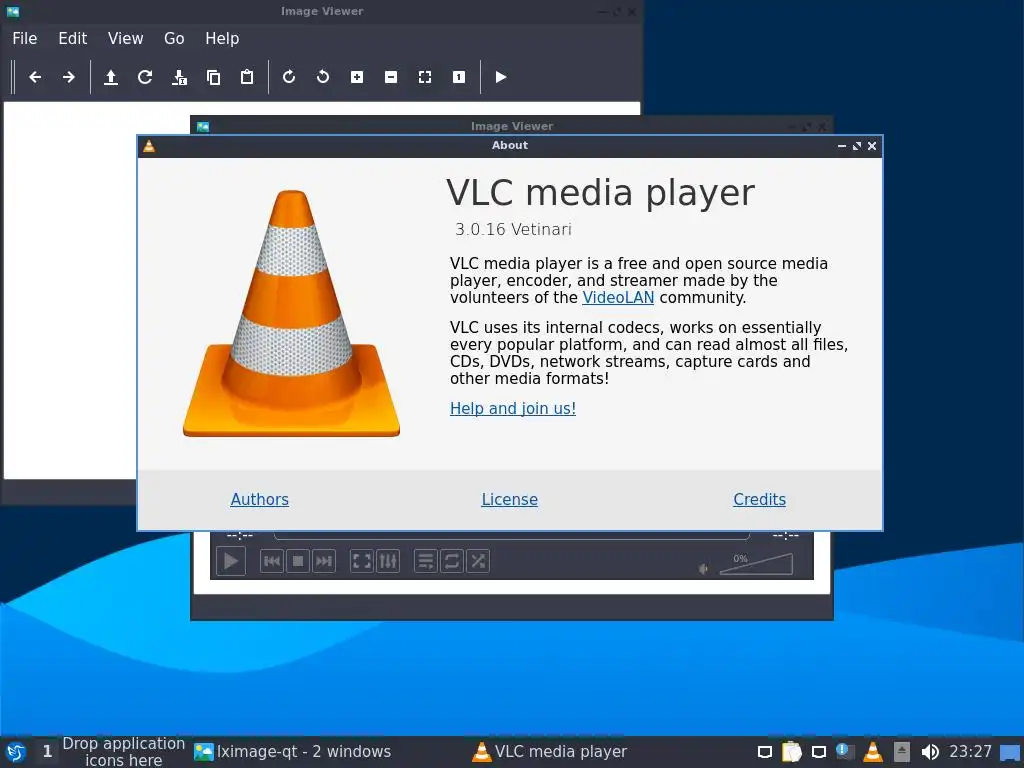The height and width of the screenshot is (768, 1024).
Task: Click the '3.0.16 Vetinari' version text
Action: [513, 229]
